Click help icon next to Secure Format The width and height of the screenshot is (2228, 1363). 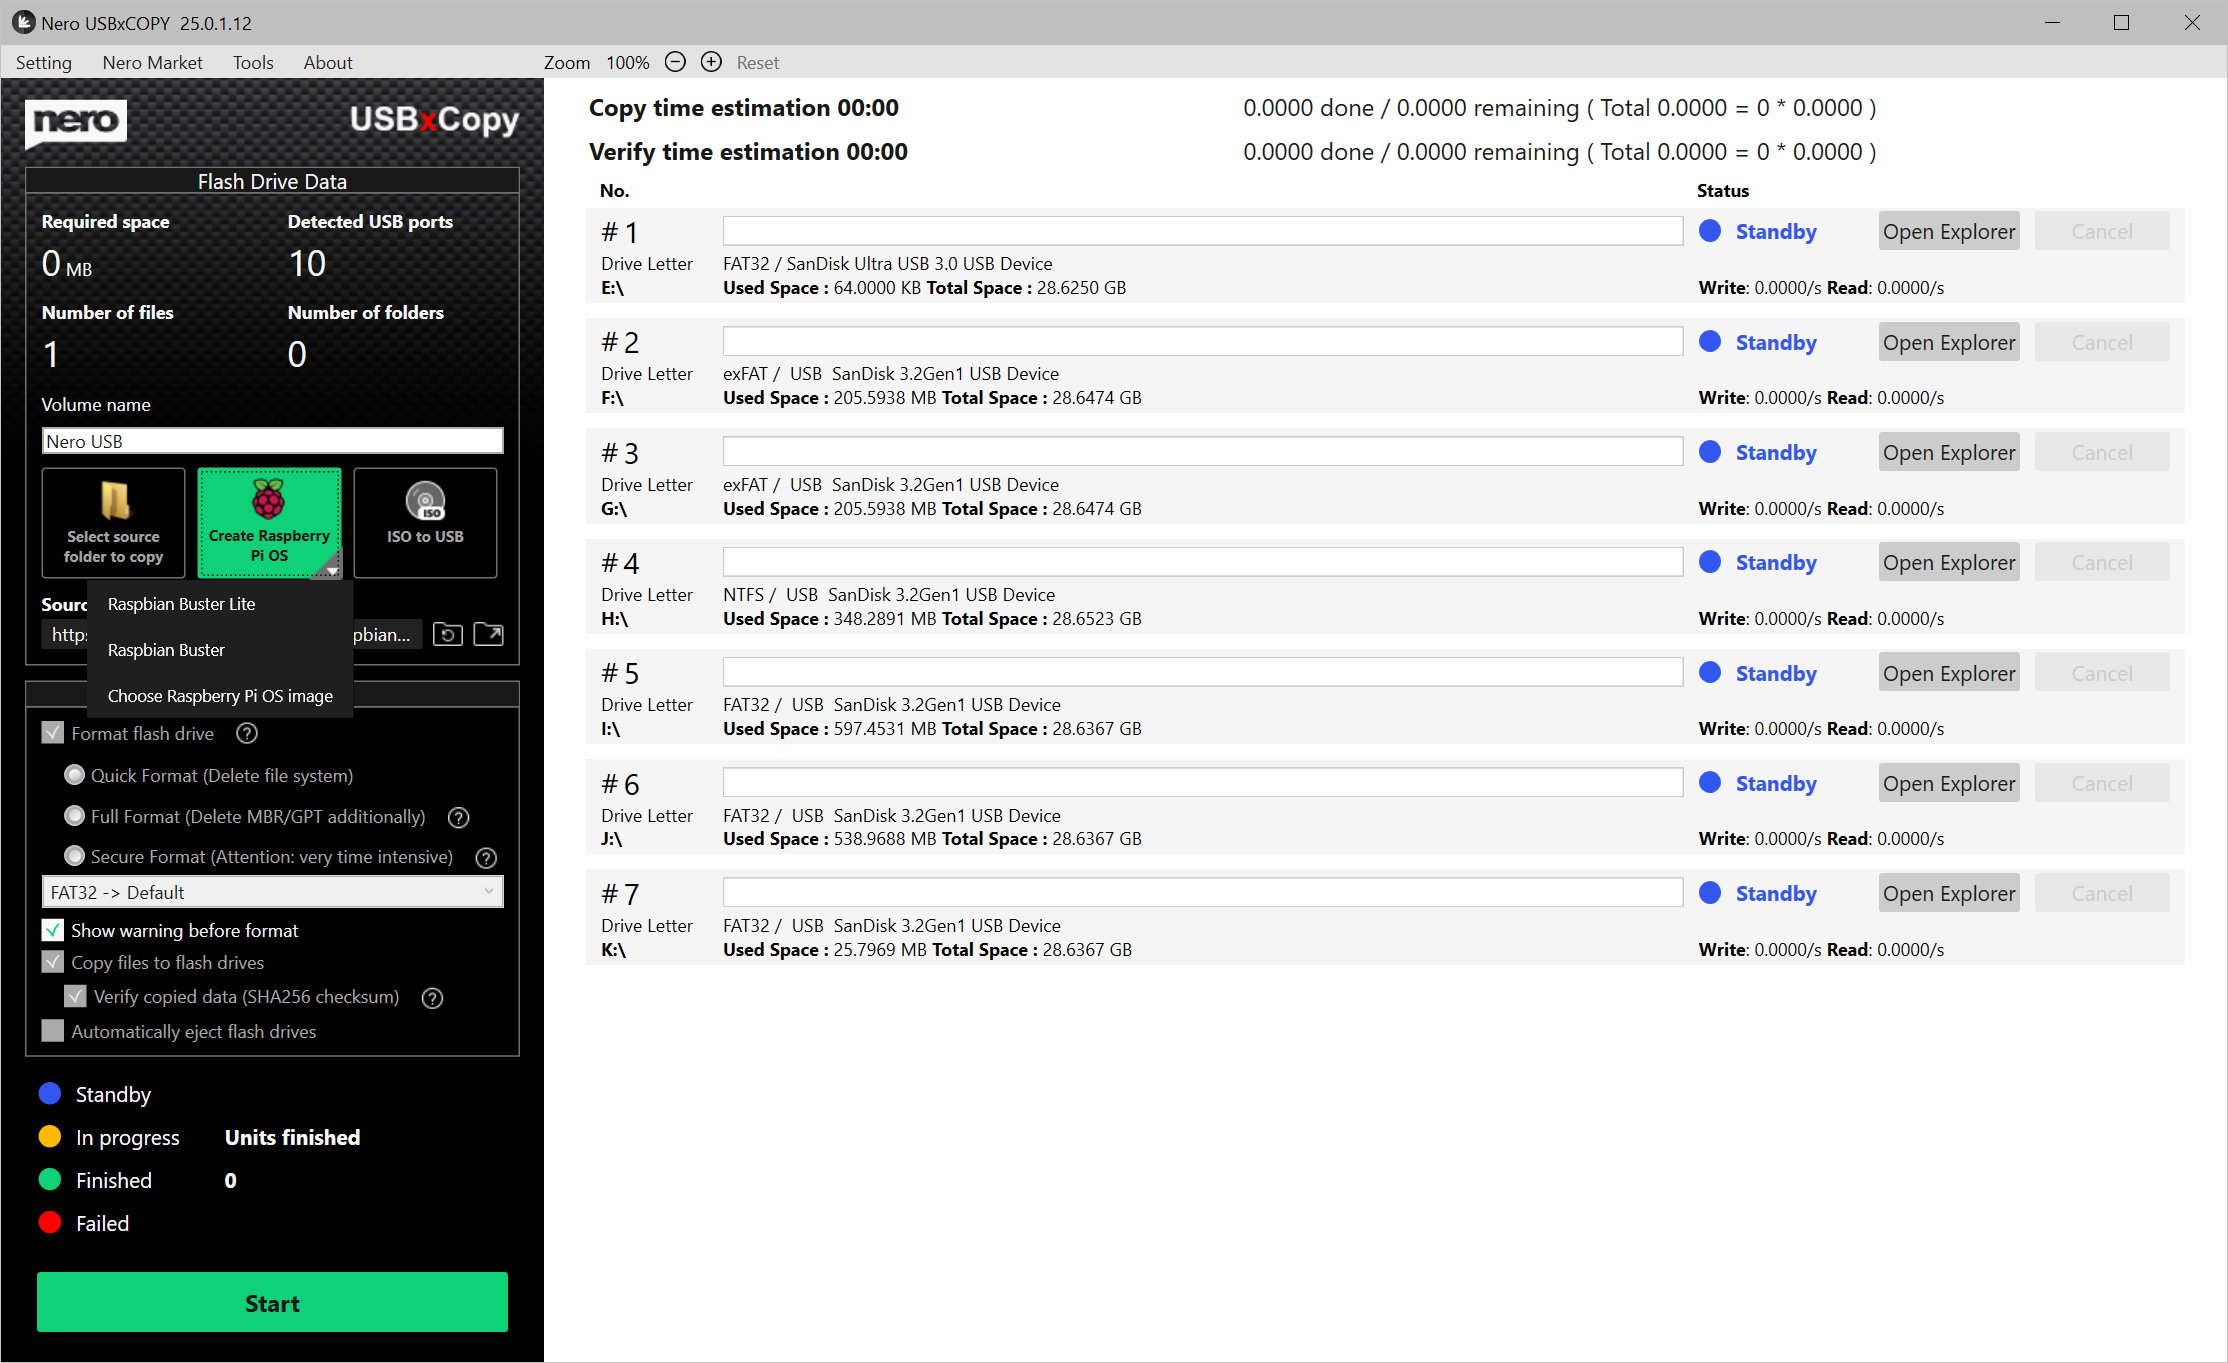coord(486,857)
